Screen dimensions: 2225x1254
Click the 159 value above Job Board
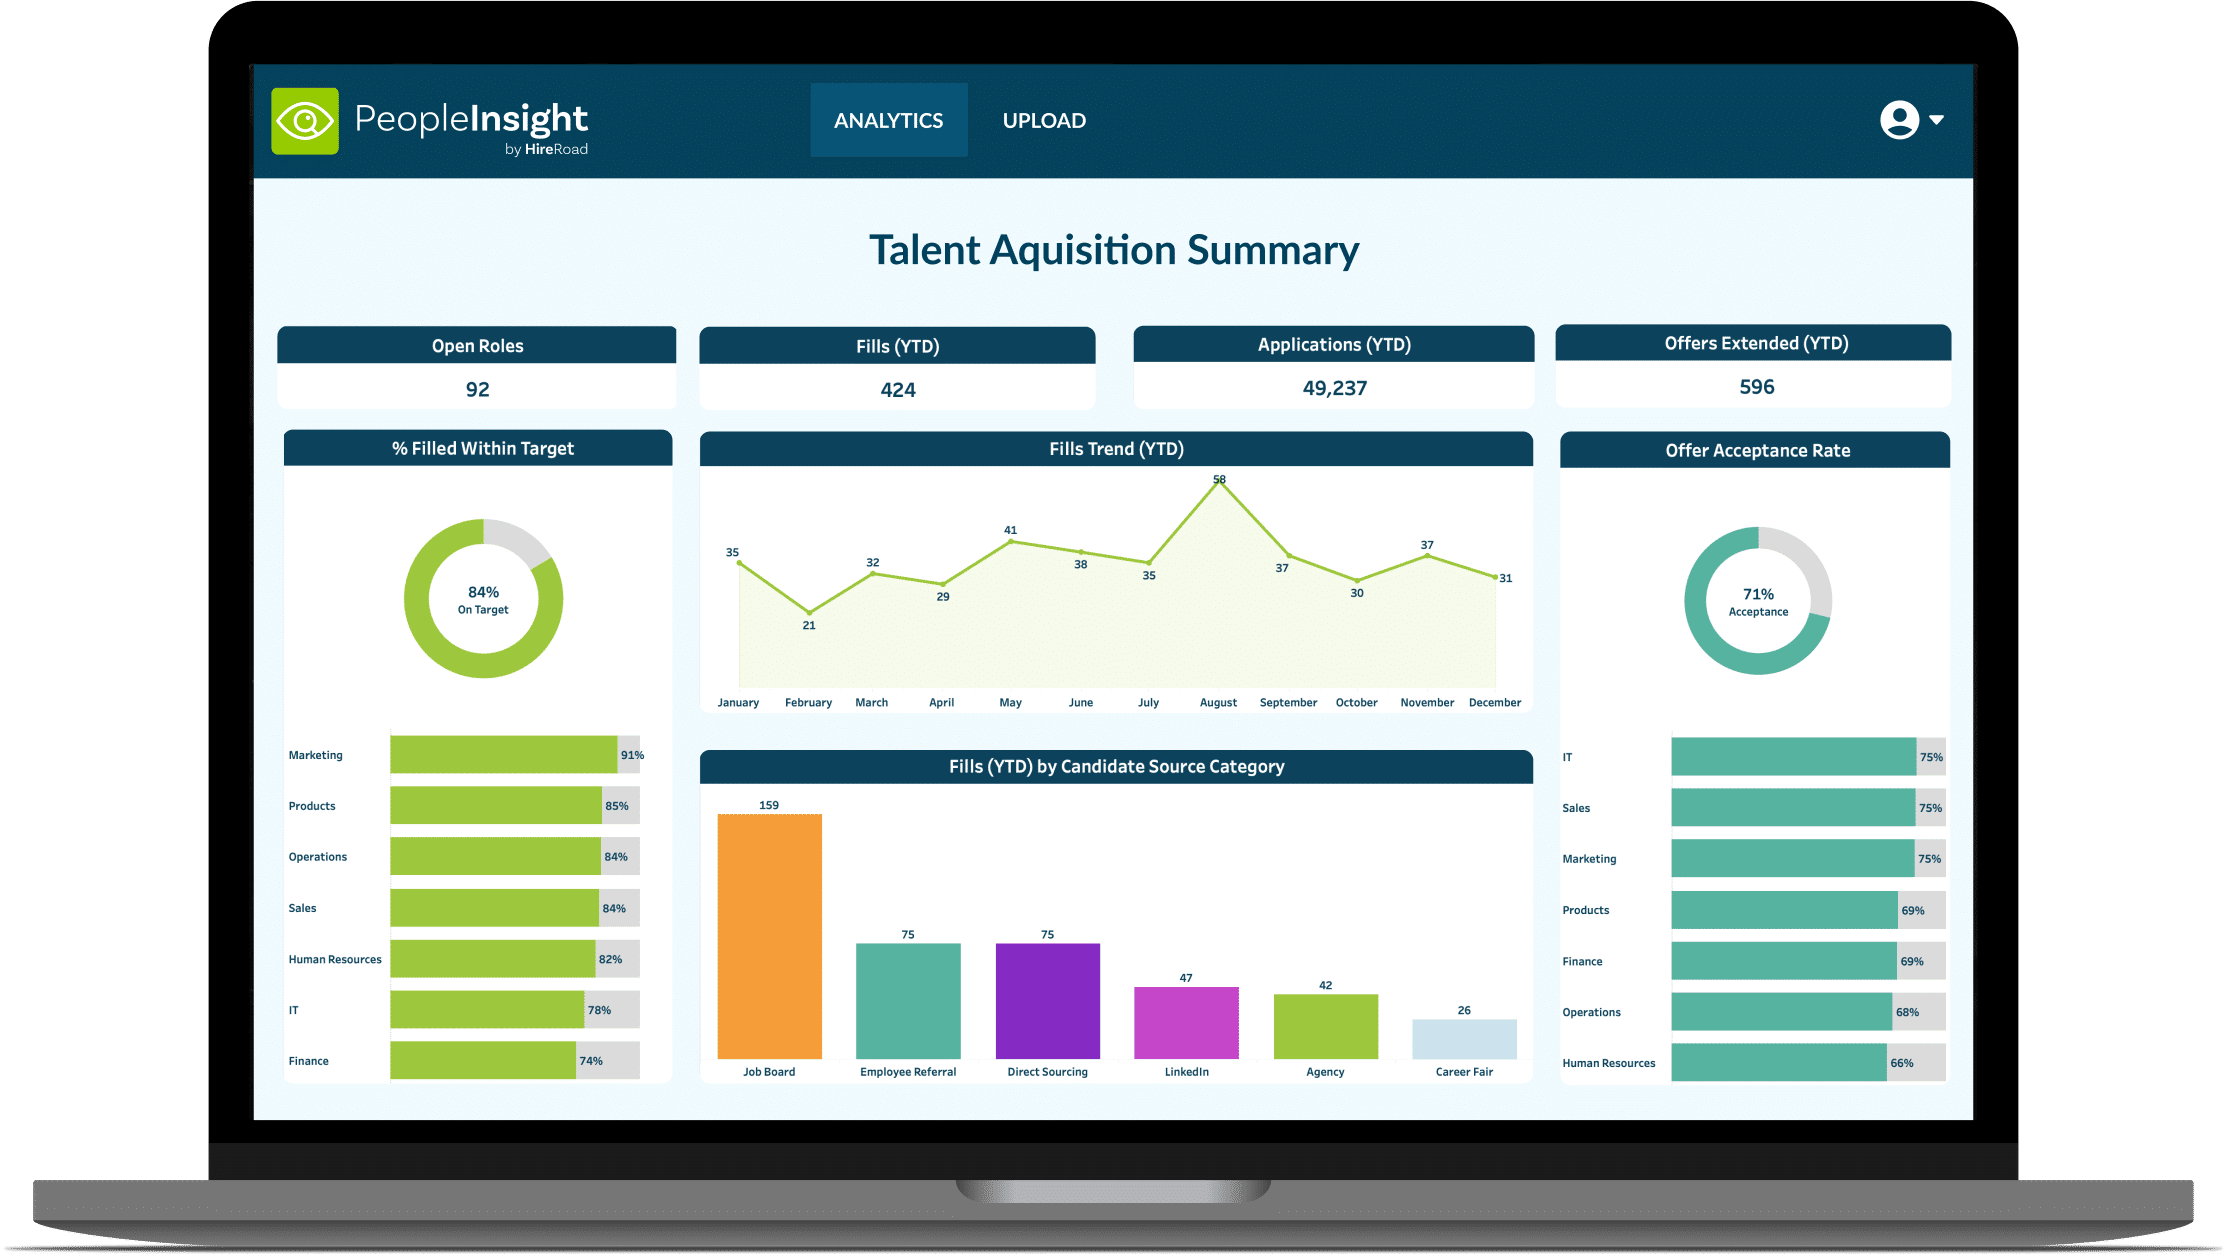pyautogui.click(x=769, y=805)
